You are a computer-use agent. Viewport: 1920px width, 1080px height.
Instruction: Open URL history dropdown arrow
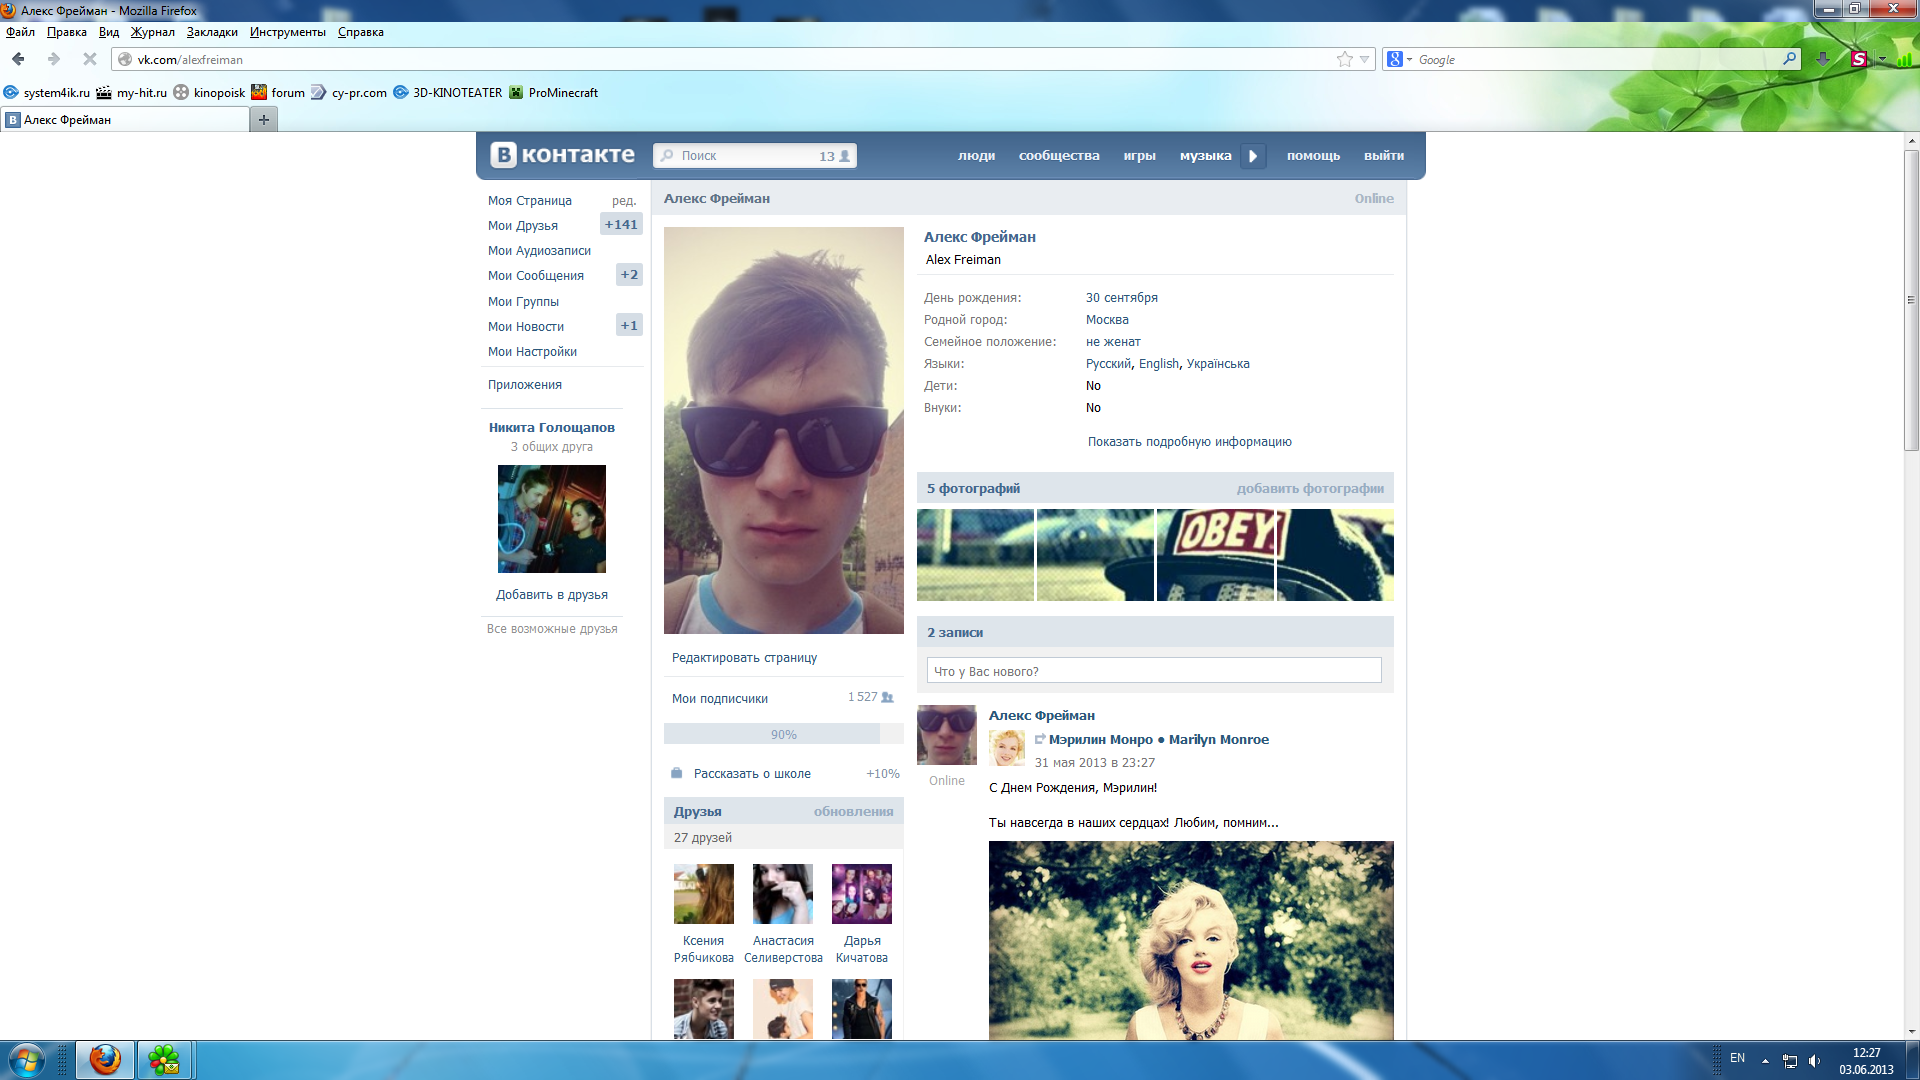click(1365, 59)
